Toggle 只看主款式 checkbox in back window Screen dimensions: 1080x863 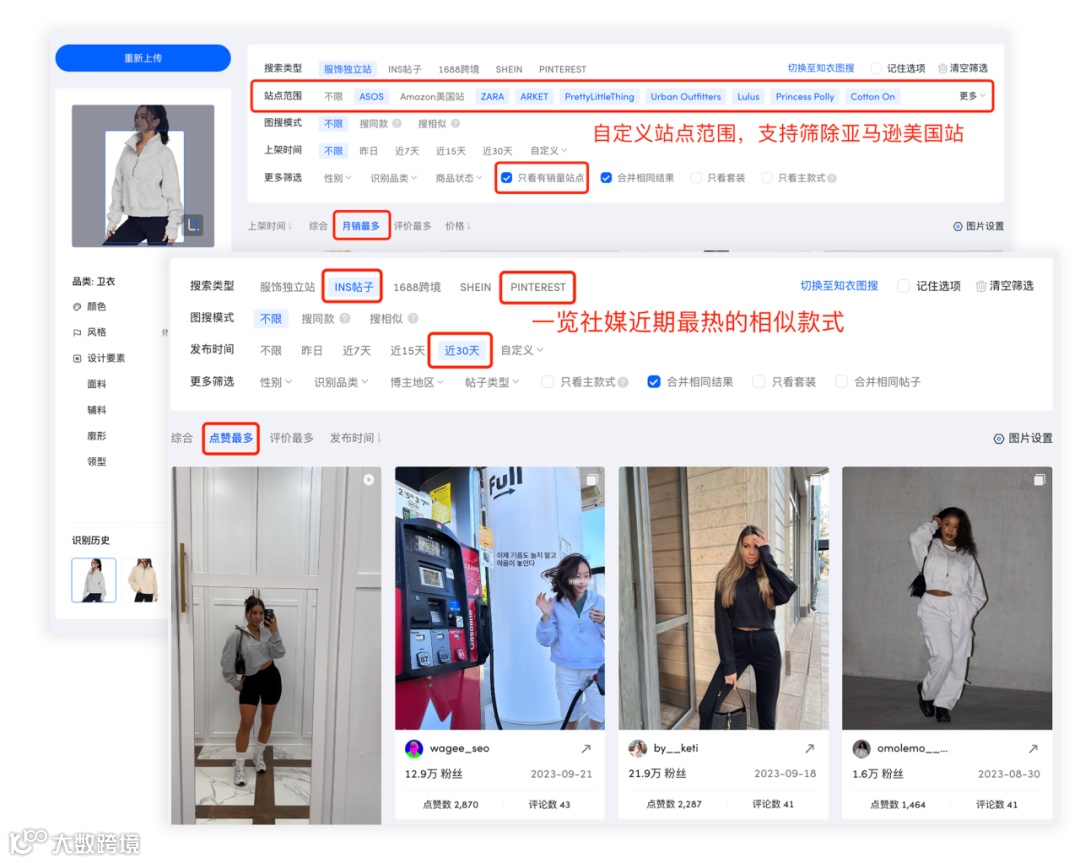[x=767, y=178]
